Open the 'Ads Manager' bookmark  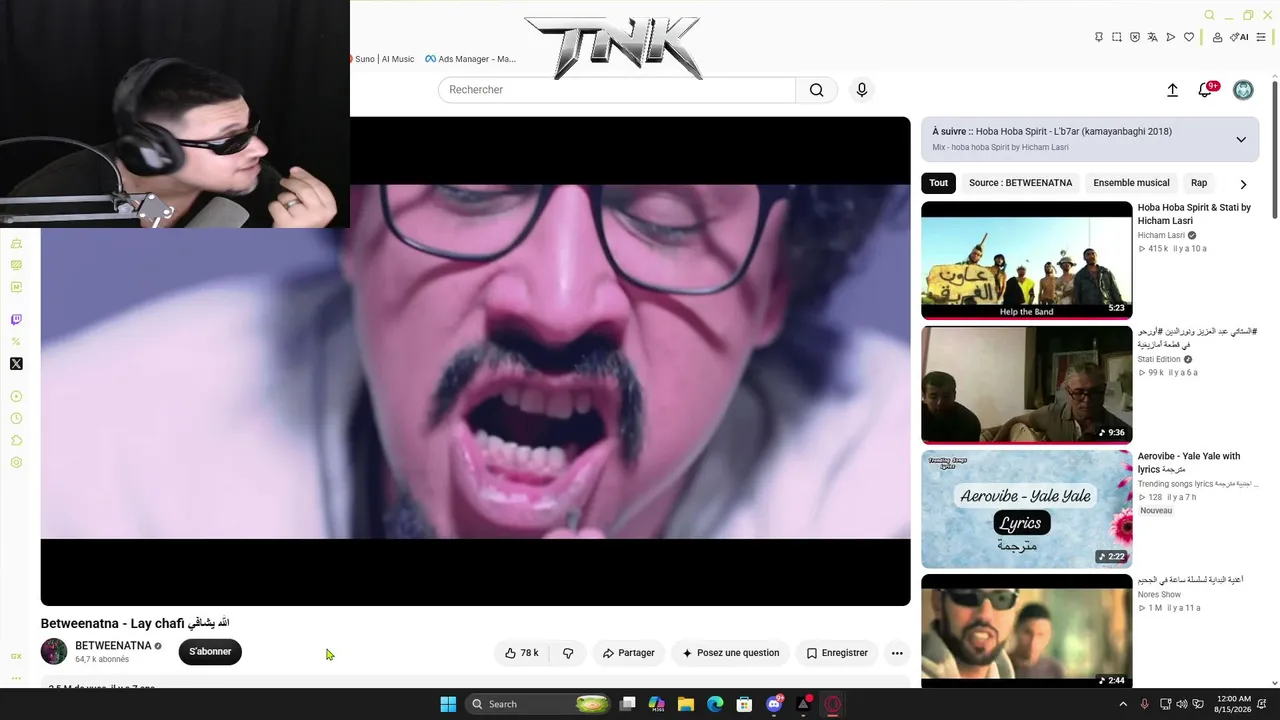[x=471, y=59]
